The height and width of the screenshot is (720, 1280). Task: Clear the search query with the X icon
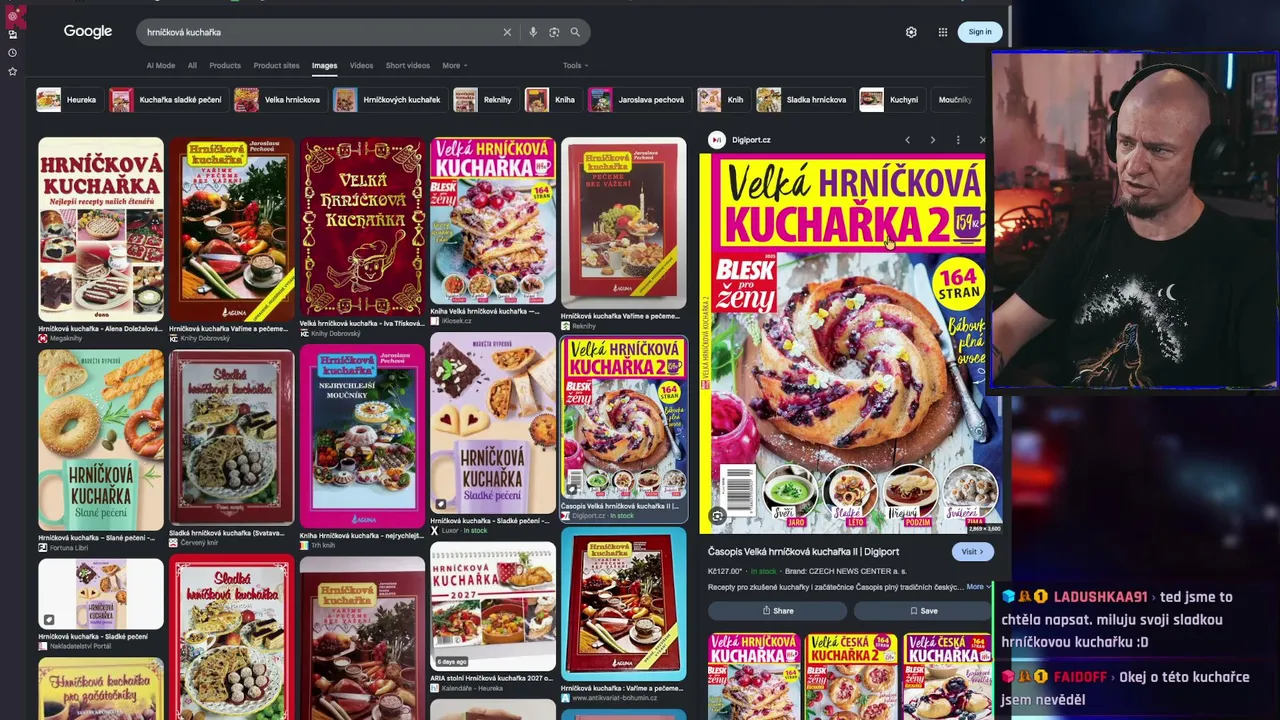[507, 32]
